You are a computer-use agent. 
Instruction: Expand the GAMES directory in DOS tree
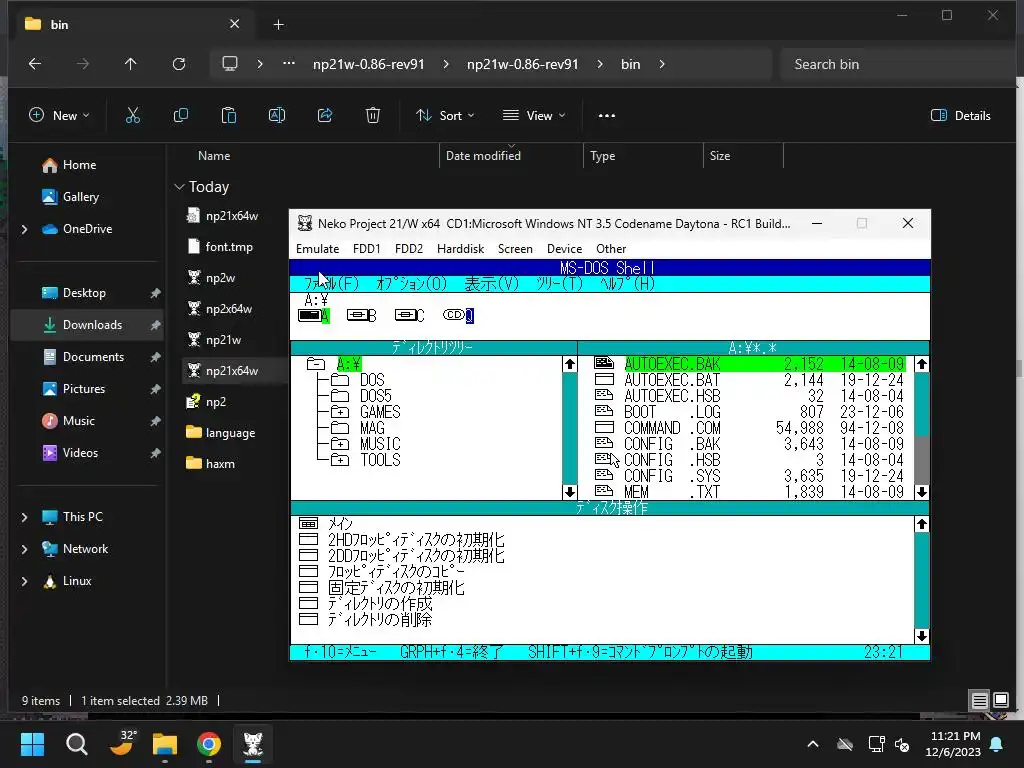coord(339,412)
